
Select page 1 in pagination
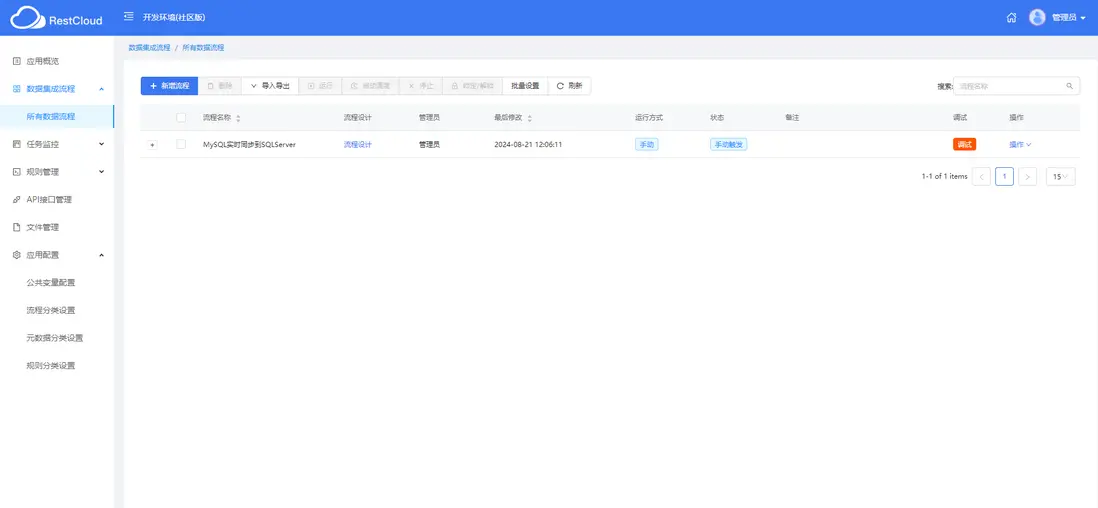pyautogui.click(x=1004, y=177)
